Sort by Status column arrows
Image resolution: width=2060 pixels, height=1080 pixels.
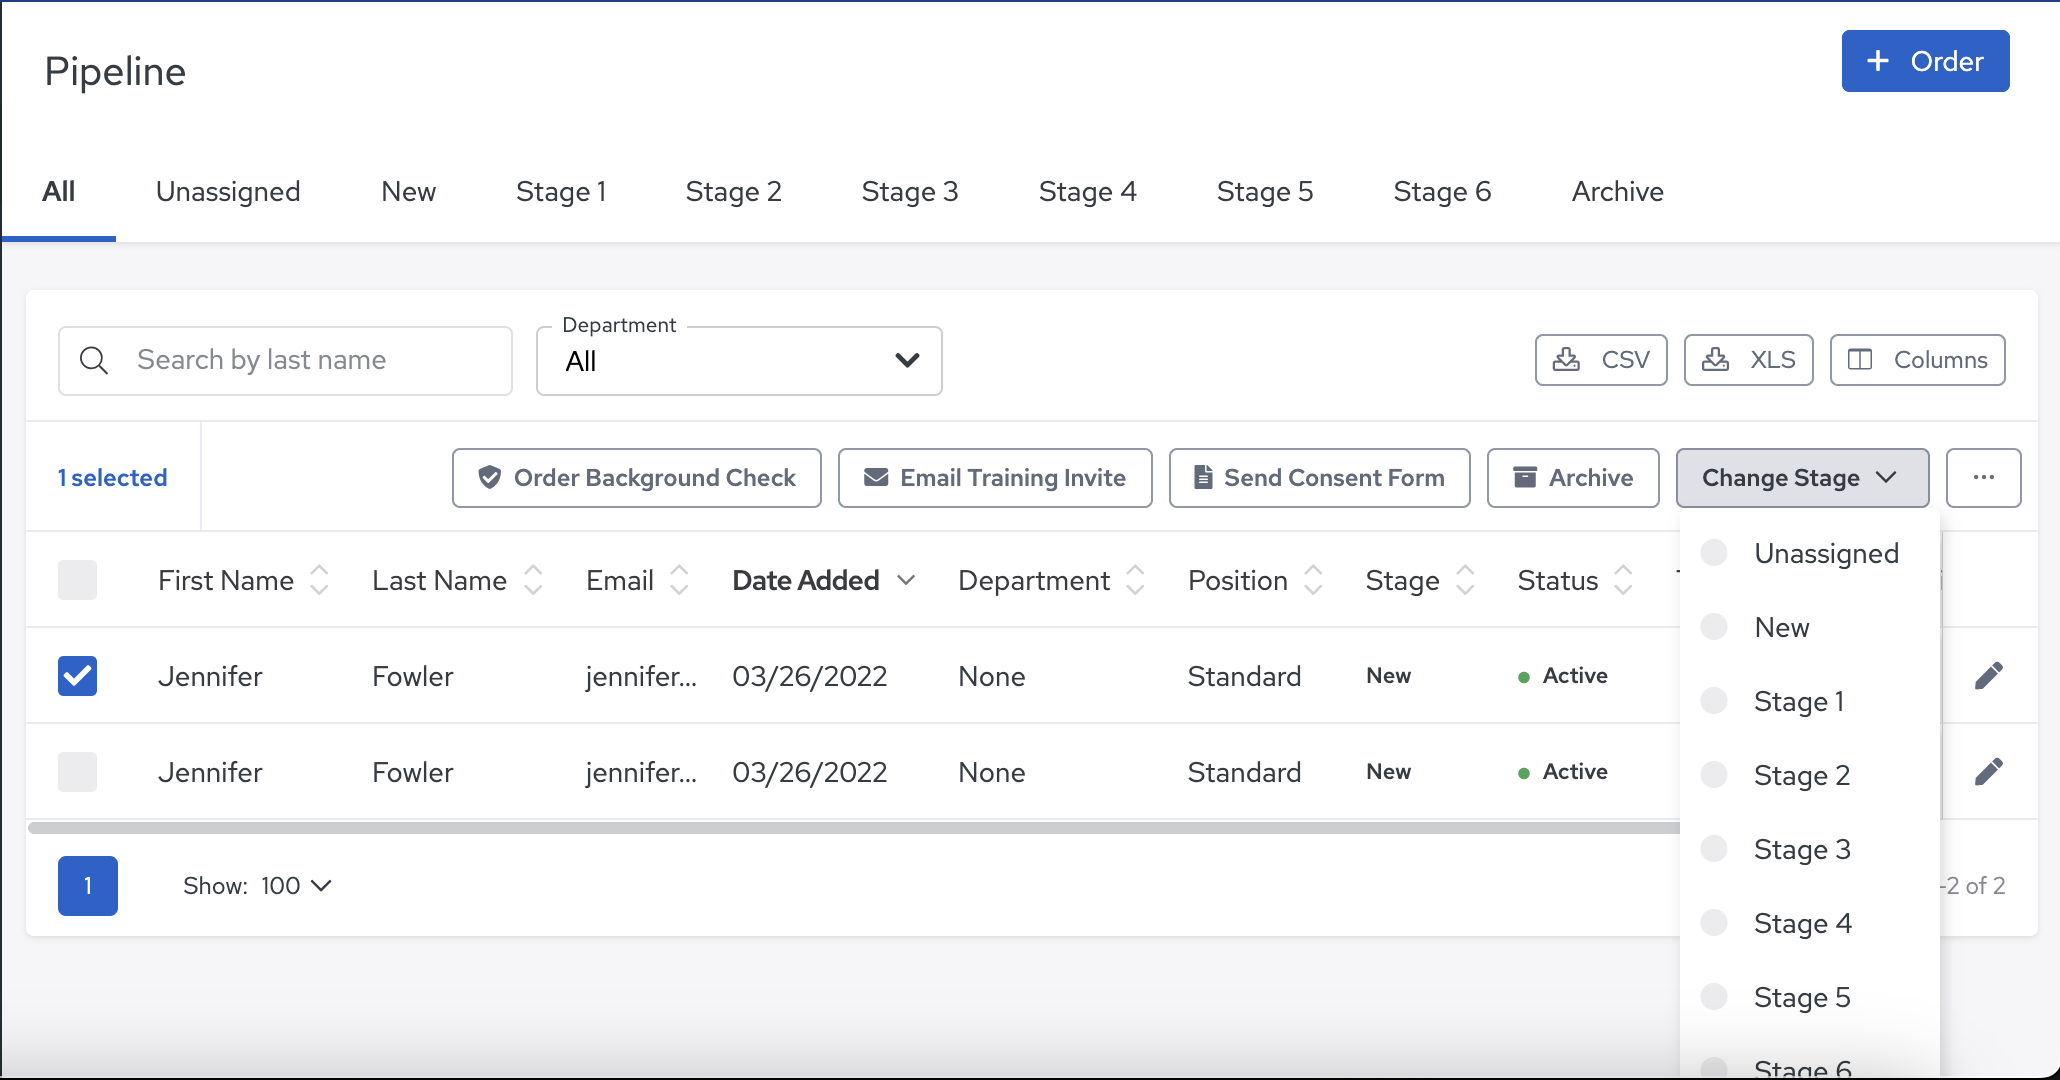click(x=1623, y=580)
